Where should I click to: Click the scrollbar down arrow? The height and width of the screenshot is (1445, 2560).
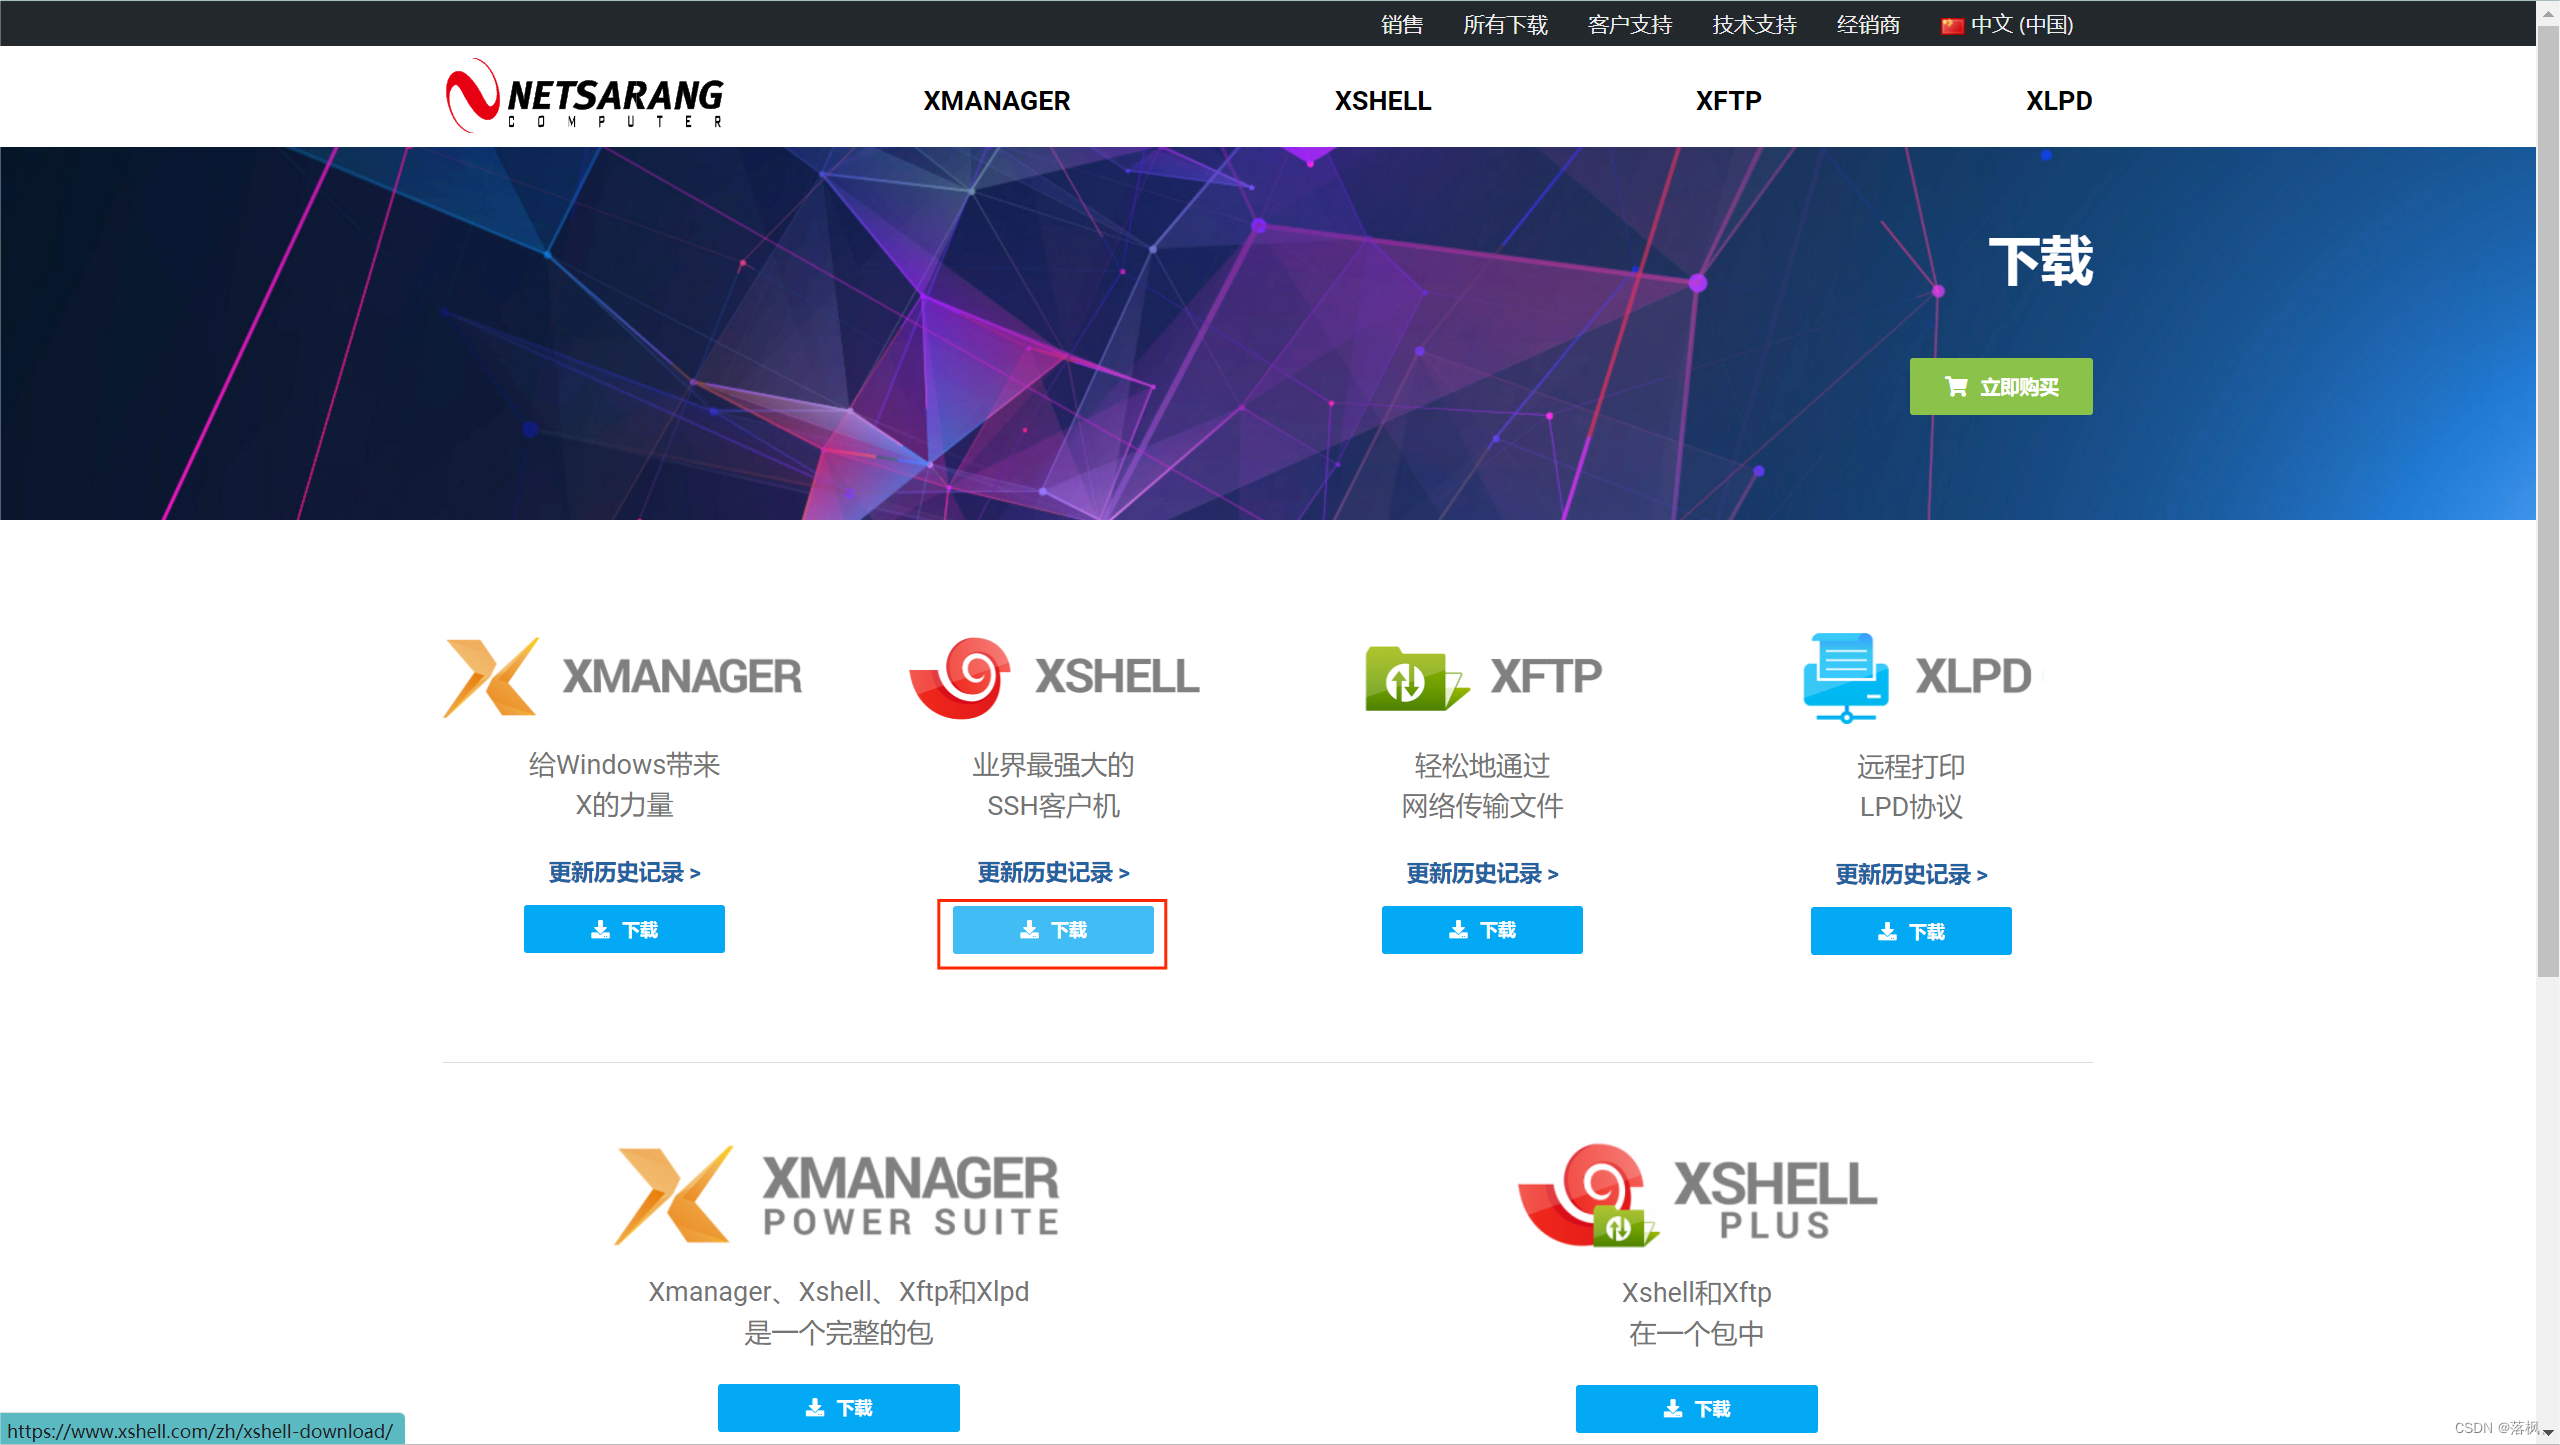[2548, 1433]
